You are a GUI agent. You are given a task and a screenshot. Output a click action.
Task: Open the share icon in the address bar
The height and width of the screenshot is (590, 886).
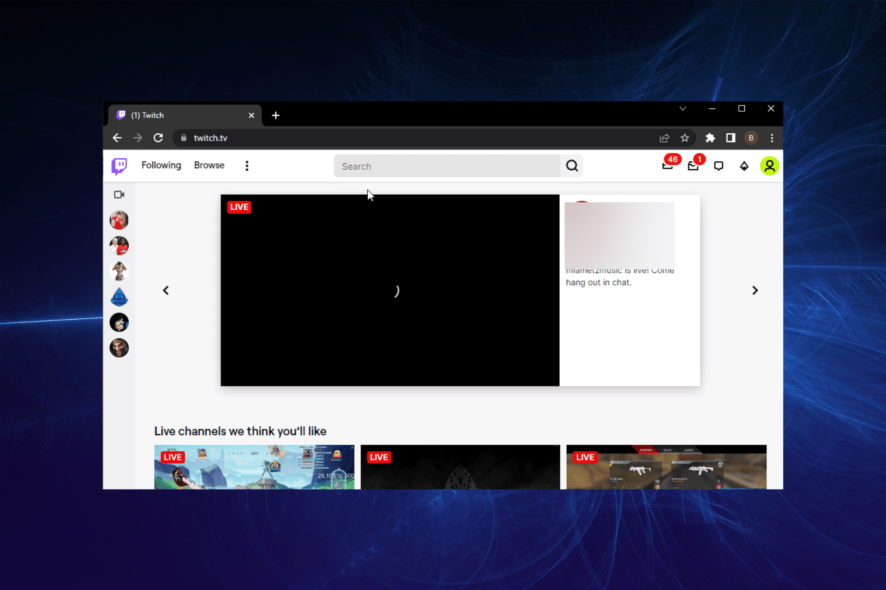tap(662, 137)
